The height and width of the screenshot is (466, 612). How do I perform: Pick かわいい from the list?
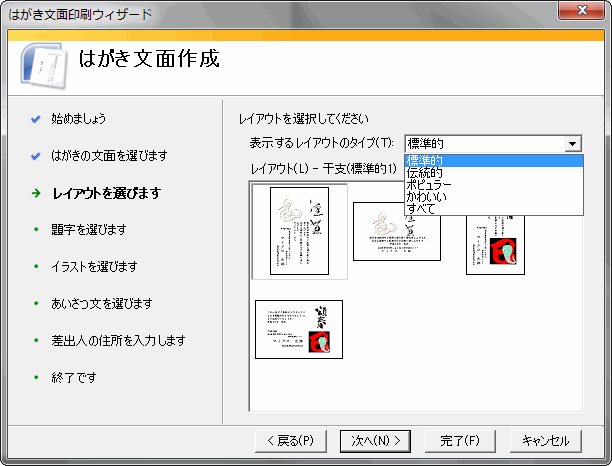click(494, 197)
